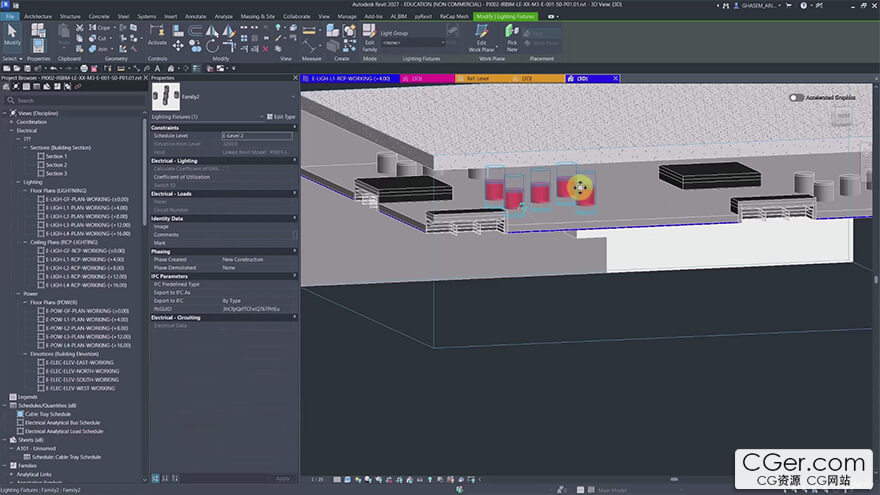Open the family type selector dropdown

coord(293,97)
